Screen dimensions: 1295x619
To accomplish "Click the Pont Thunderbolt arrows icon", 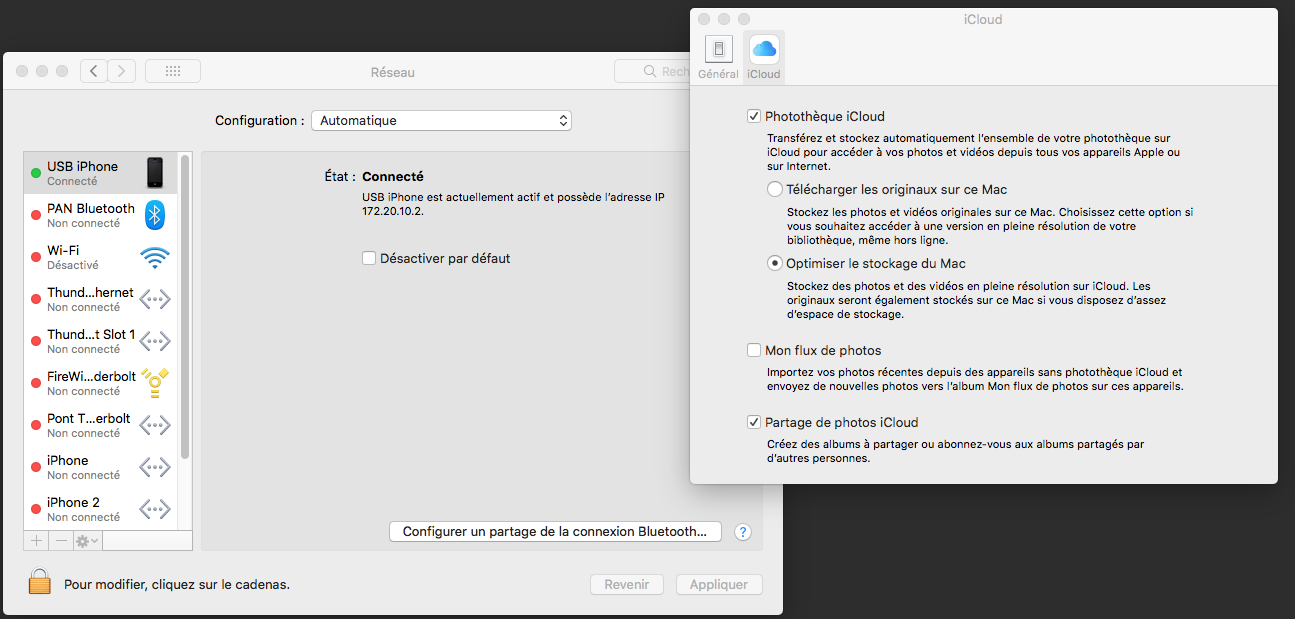I will coord(155,425).
